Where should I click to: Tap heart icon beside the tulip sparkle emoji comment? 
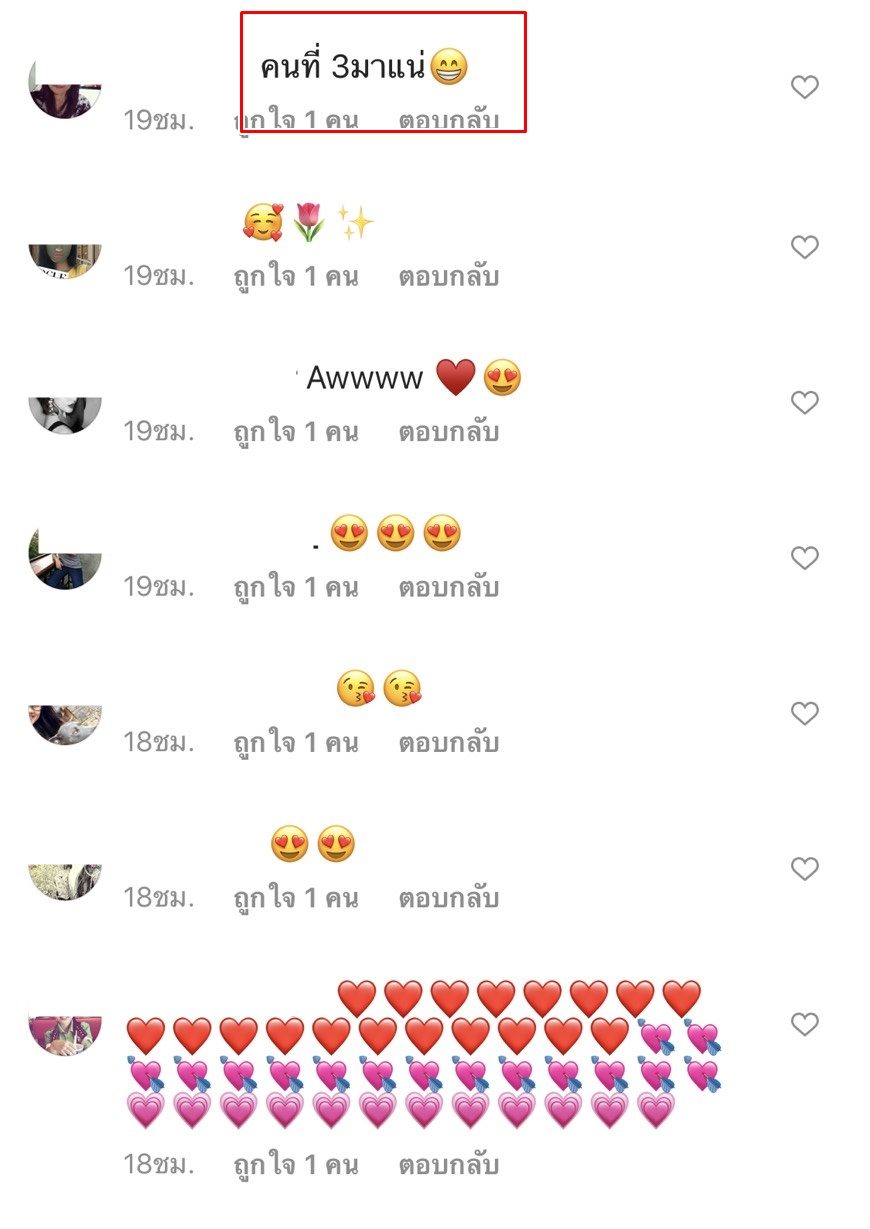[x=805, y=247]
